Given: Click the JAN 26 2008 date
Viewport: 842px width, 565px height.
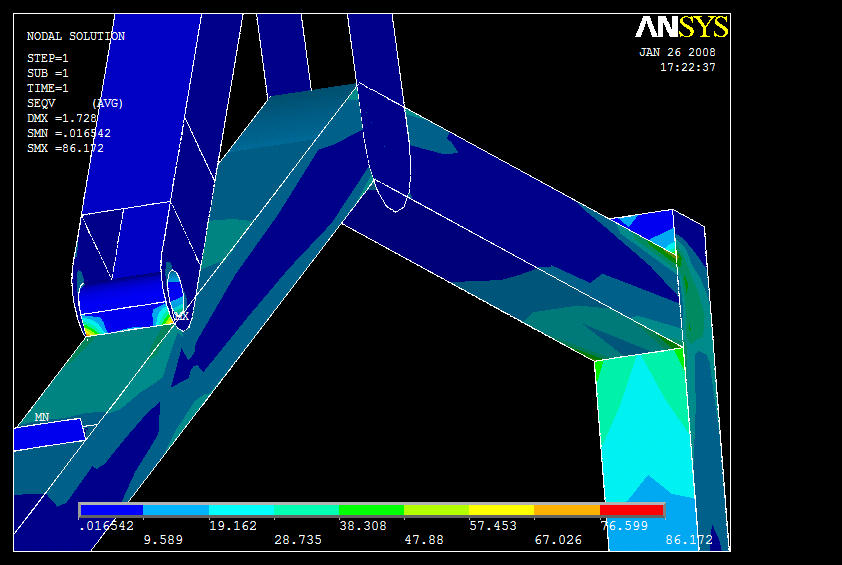Looking at the screenshot, I should pos(677,53).
